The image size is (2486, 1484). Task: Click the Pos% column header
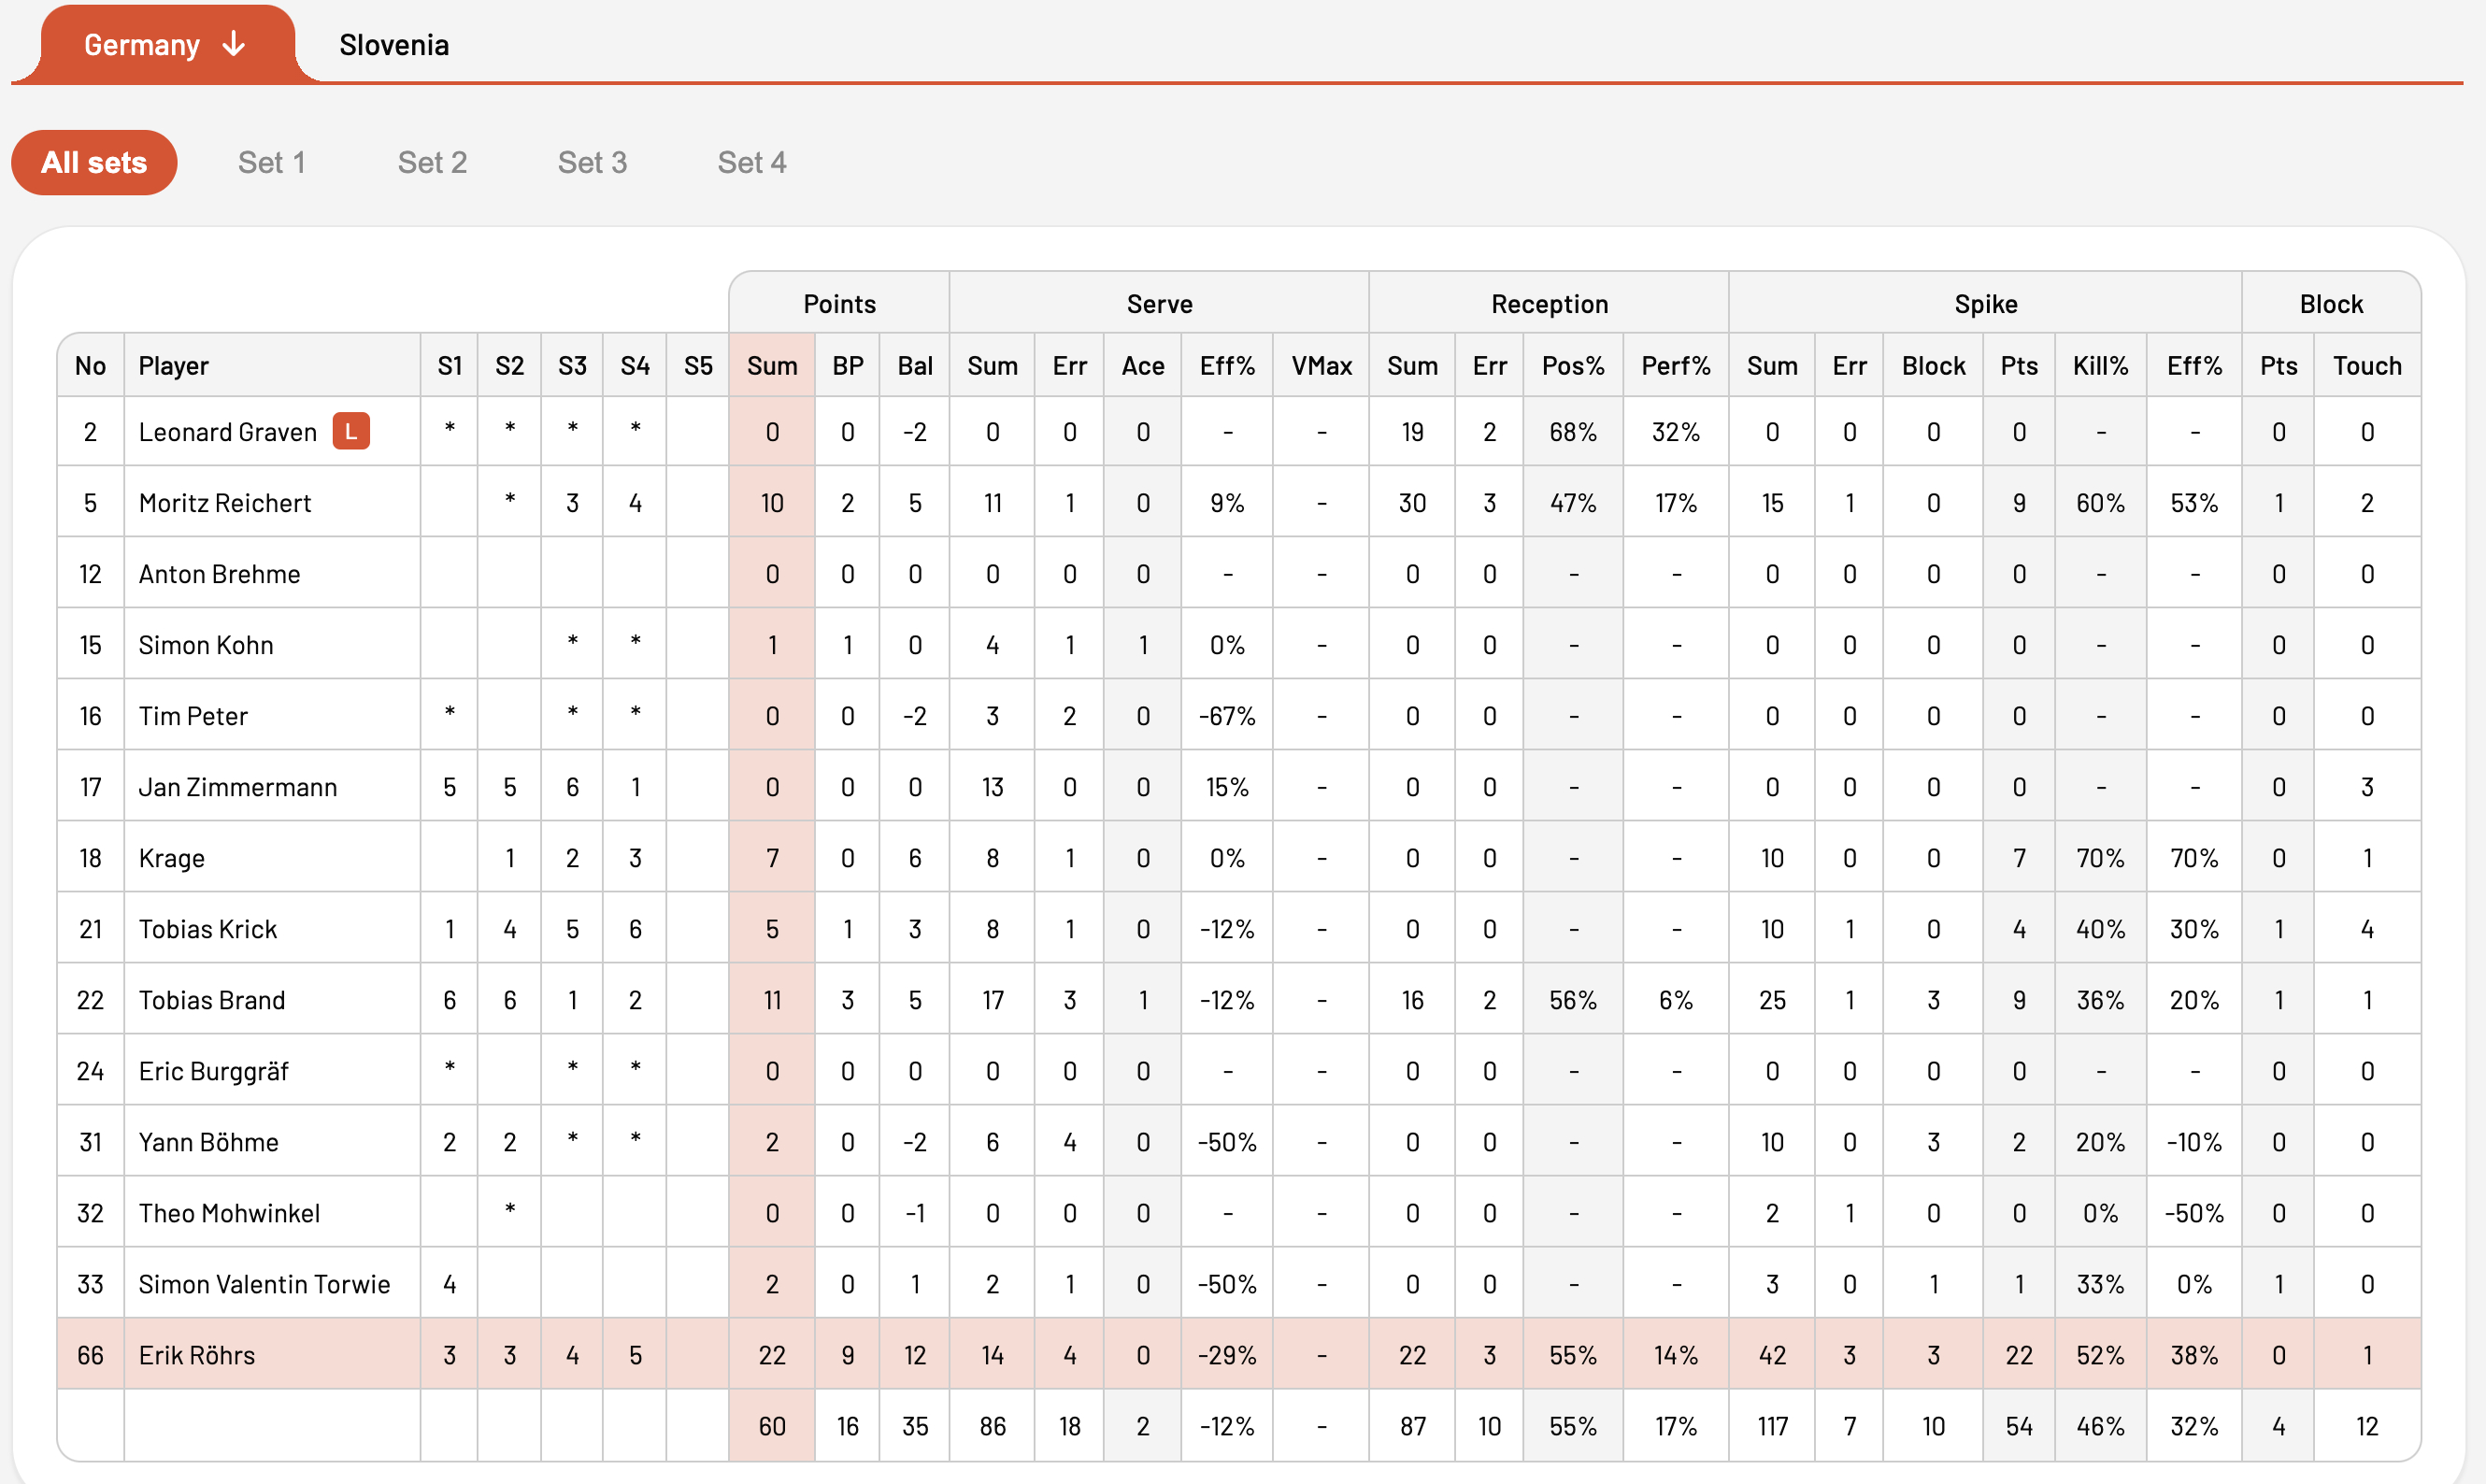point(1573,365)
